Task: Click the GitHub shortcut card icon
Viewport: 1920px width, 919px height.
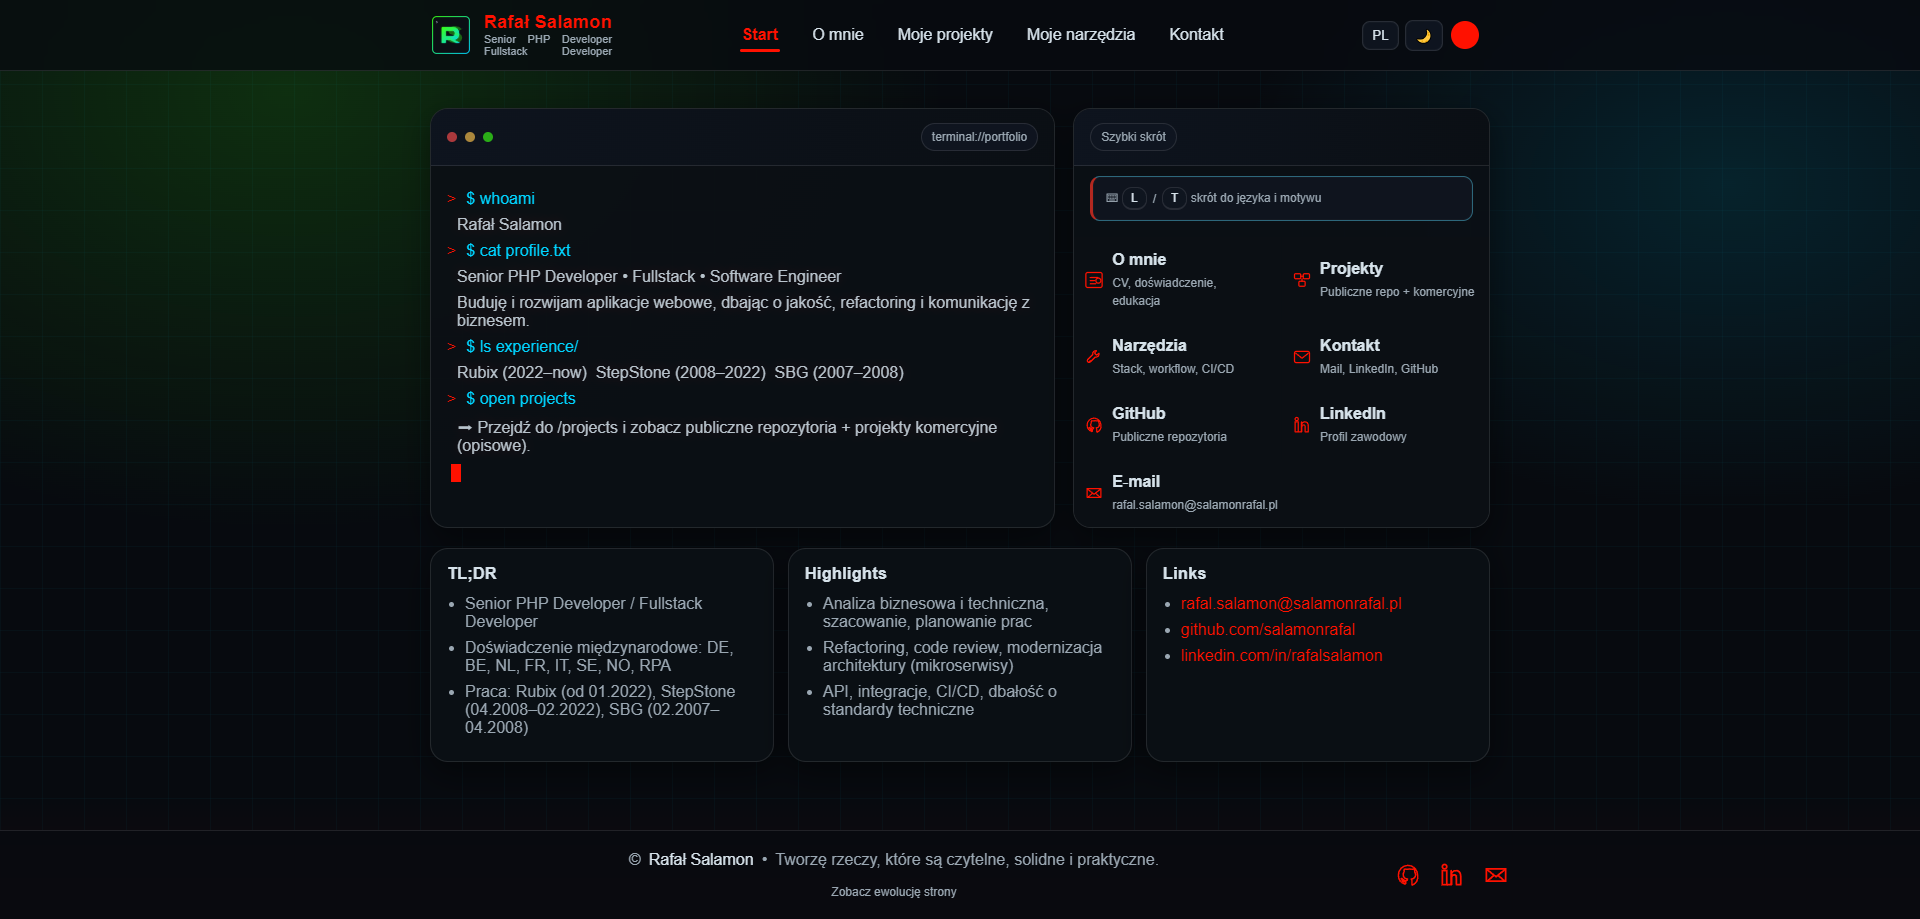Action: pyautogui.click(x=1094, y=425)
